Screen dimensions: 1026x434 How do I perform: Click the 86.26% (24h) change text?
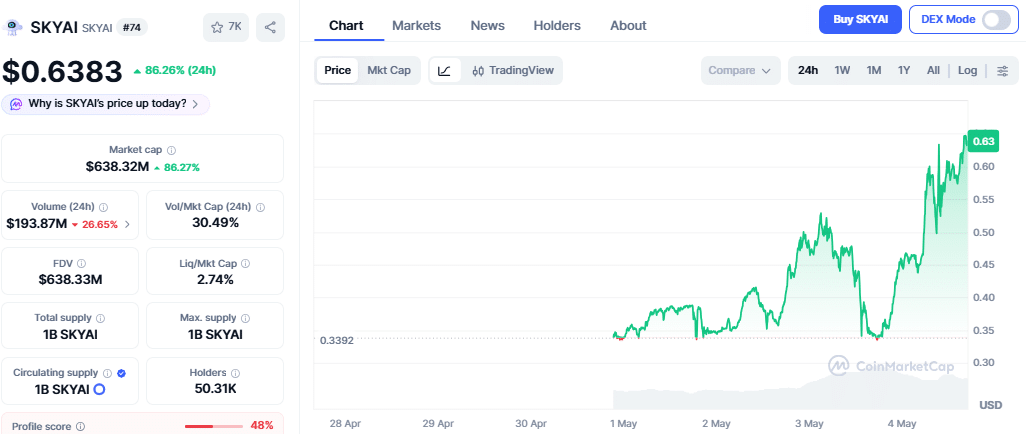[x=180, y=71]
